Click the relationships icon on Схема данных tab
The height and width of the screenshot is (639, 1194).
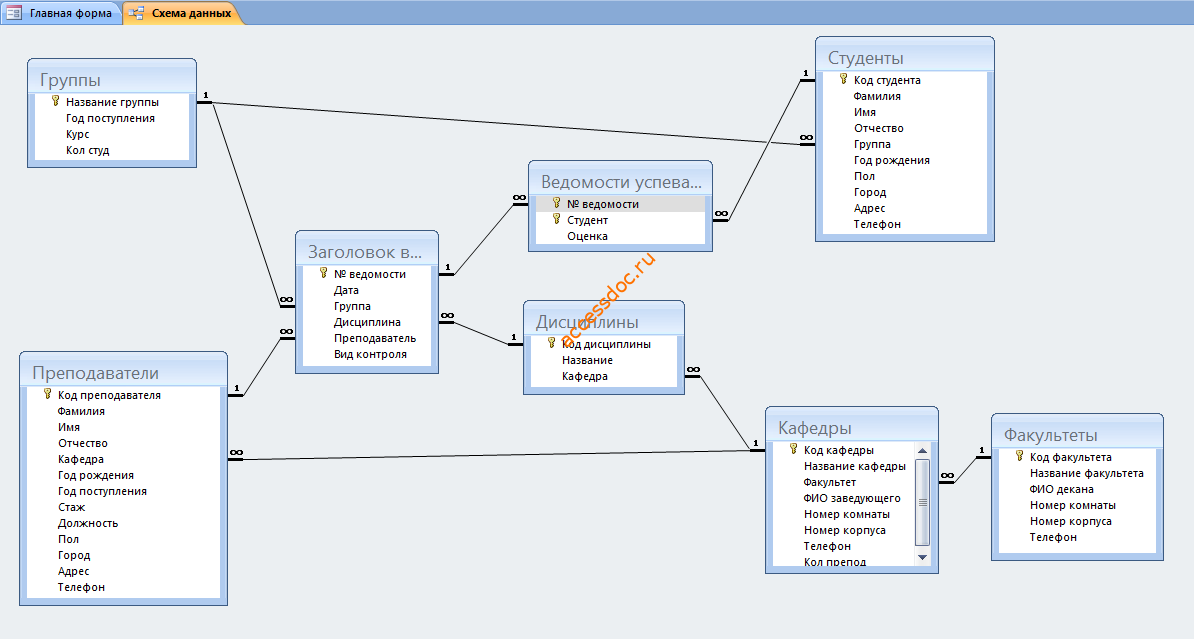pos(136,13)
